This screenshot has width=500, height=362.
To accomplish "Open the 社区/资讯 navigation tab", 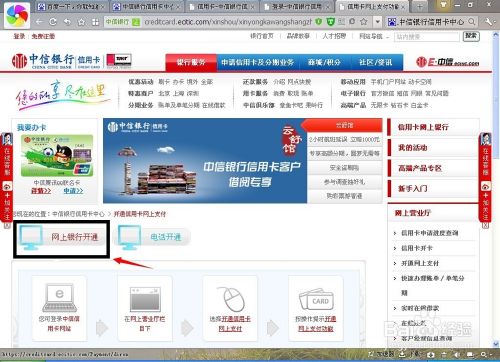I will pos(376,62).
